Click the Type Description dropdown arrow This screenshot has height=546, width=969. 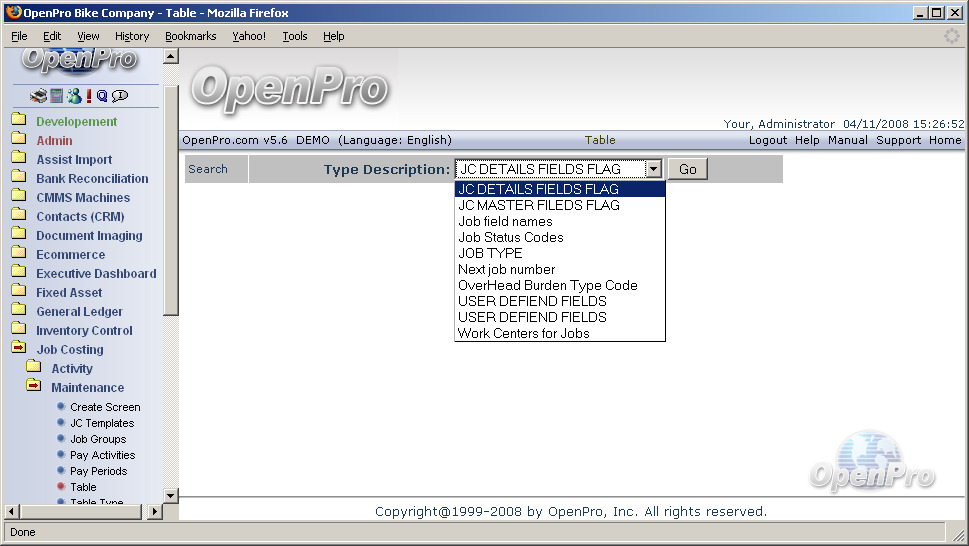click(653, 169)
